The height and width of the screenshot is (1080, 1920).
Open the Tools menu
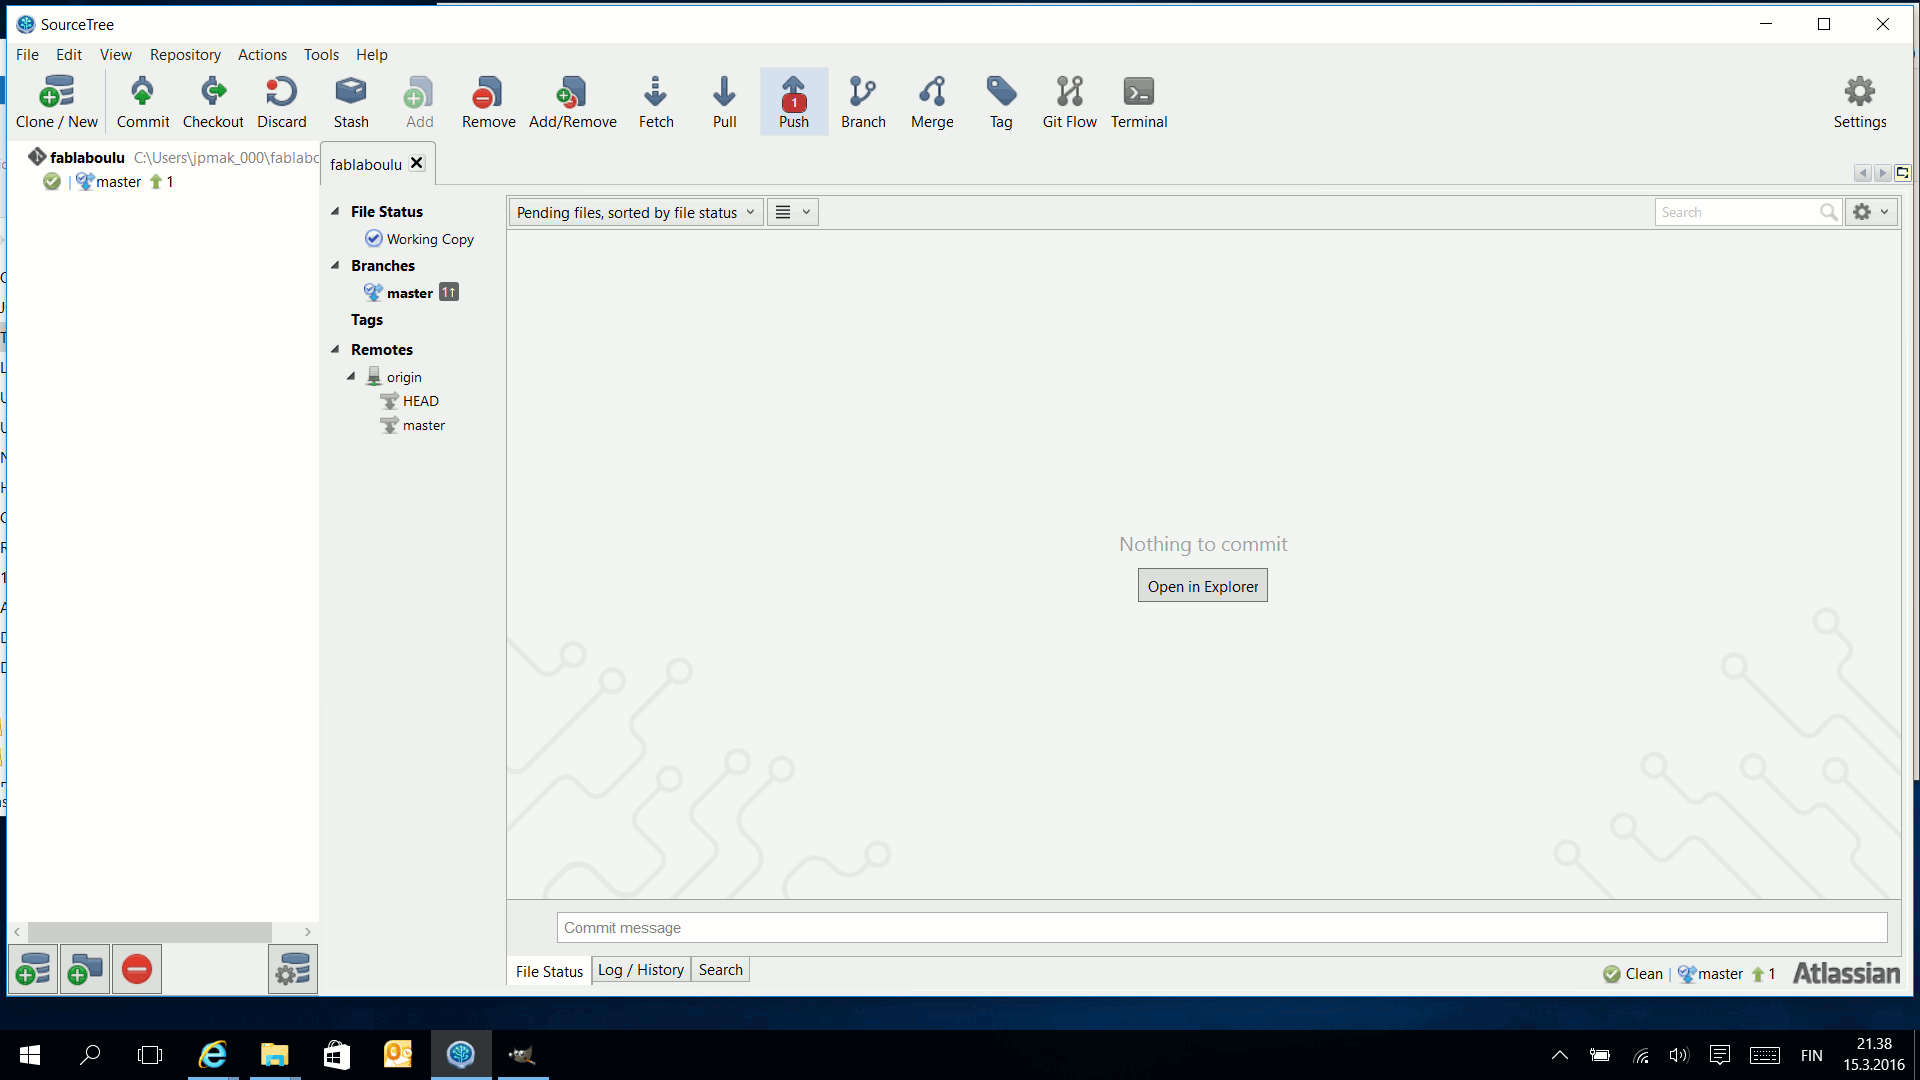321,54
